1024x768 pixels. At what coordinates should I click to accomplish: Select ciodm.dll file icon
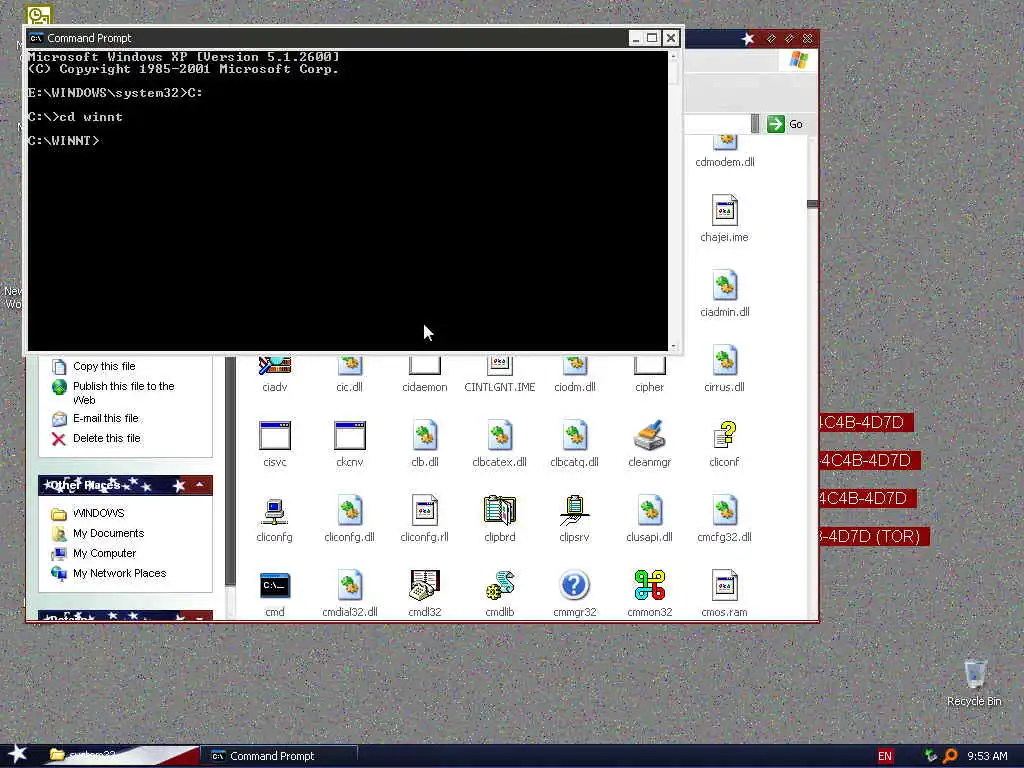coord(575,367)
